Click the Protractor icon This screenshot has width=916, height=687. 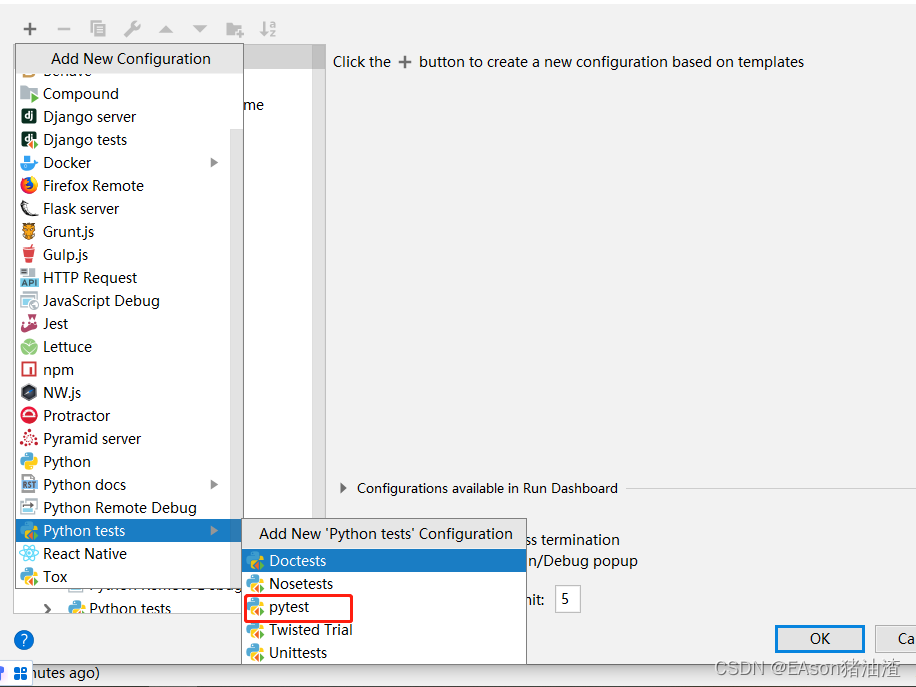29,415
